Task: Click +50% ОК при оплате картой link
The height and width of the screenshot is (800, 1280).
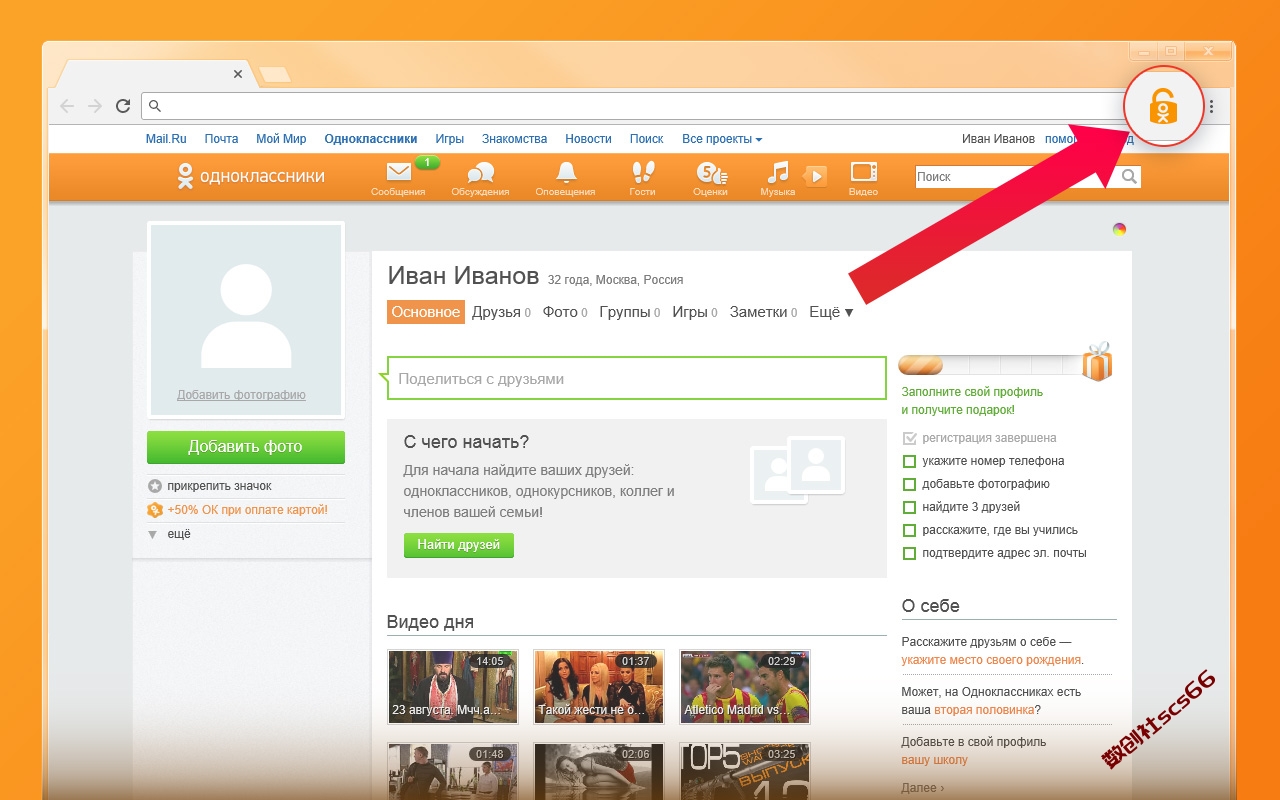Action: coord(248,510)
